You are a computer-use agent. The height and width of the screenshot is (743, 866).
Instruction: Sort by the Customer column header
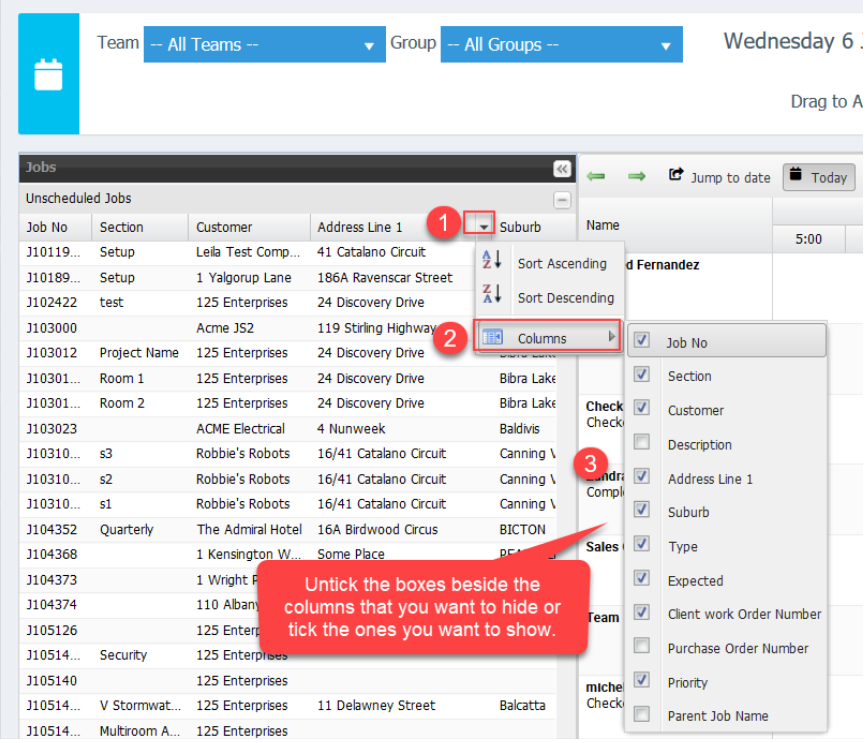[224, 227]
